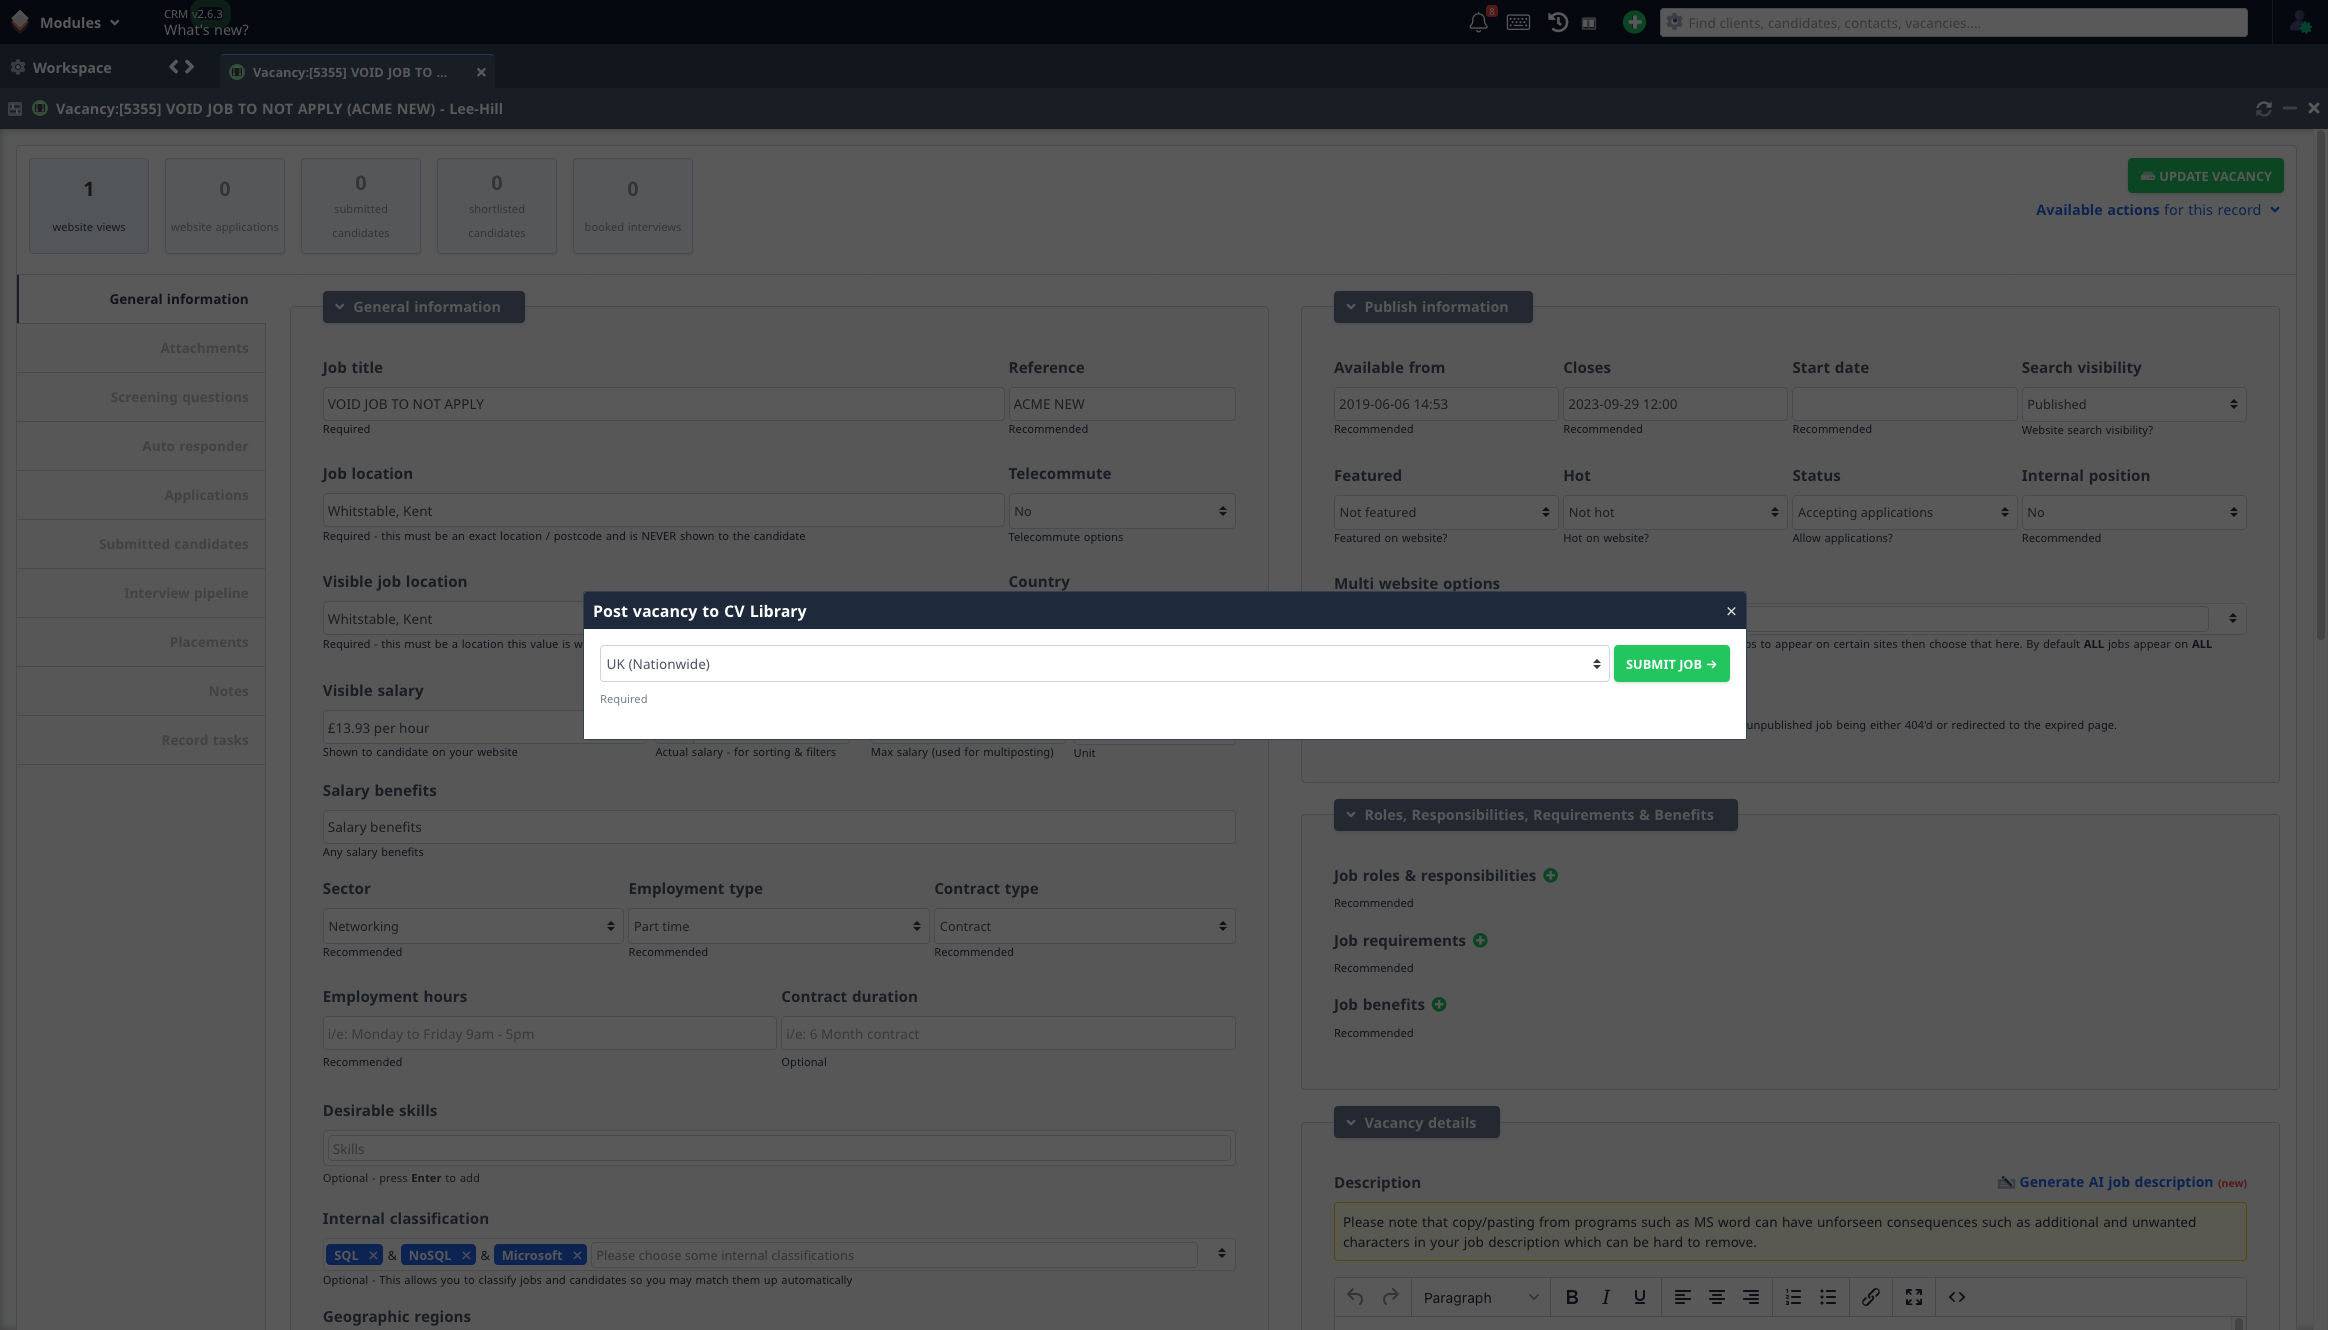Collapse the General information section
This screenshot has height=1330, width=2328.
point(423,307)
